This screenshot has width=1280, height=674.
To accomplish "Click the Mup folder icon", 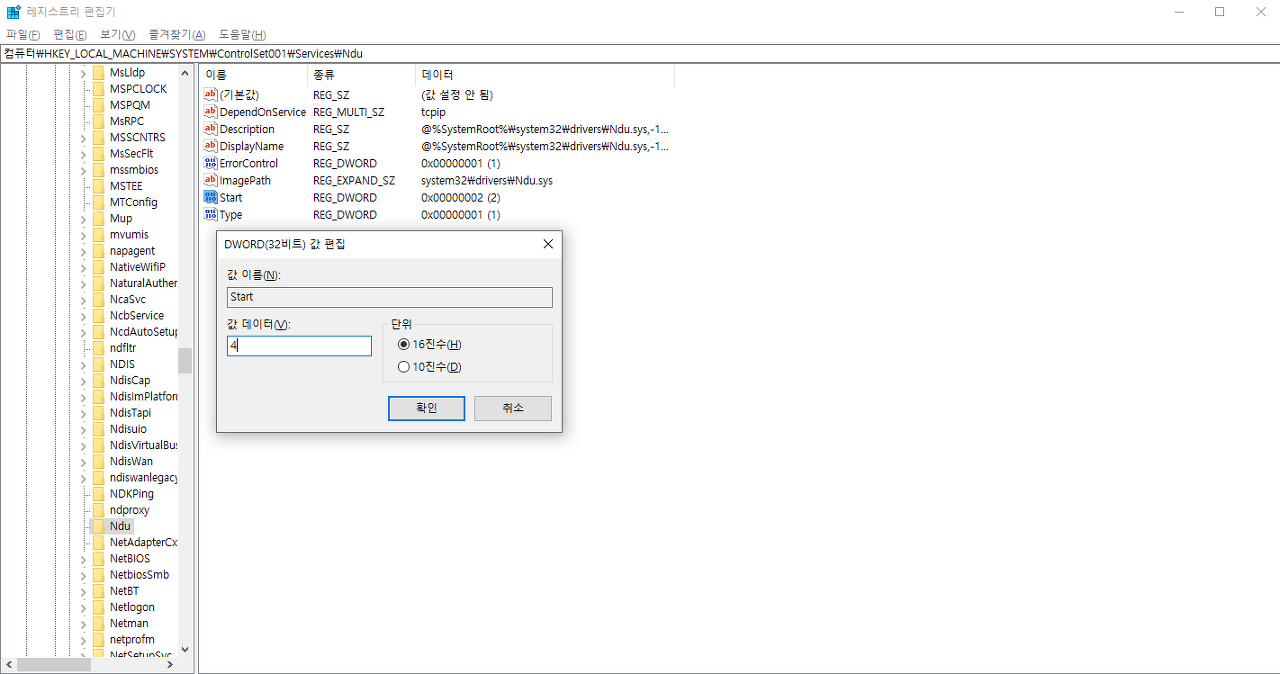I will pyautogui.click(x=98, y=218).
